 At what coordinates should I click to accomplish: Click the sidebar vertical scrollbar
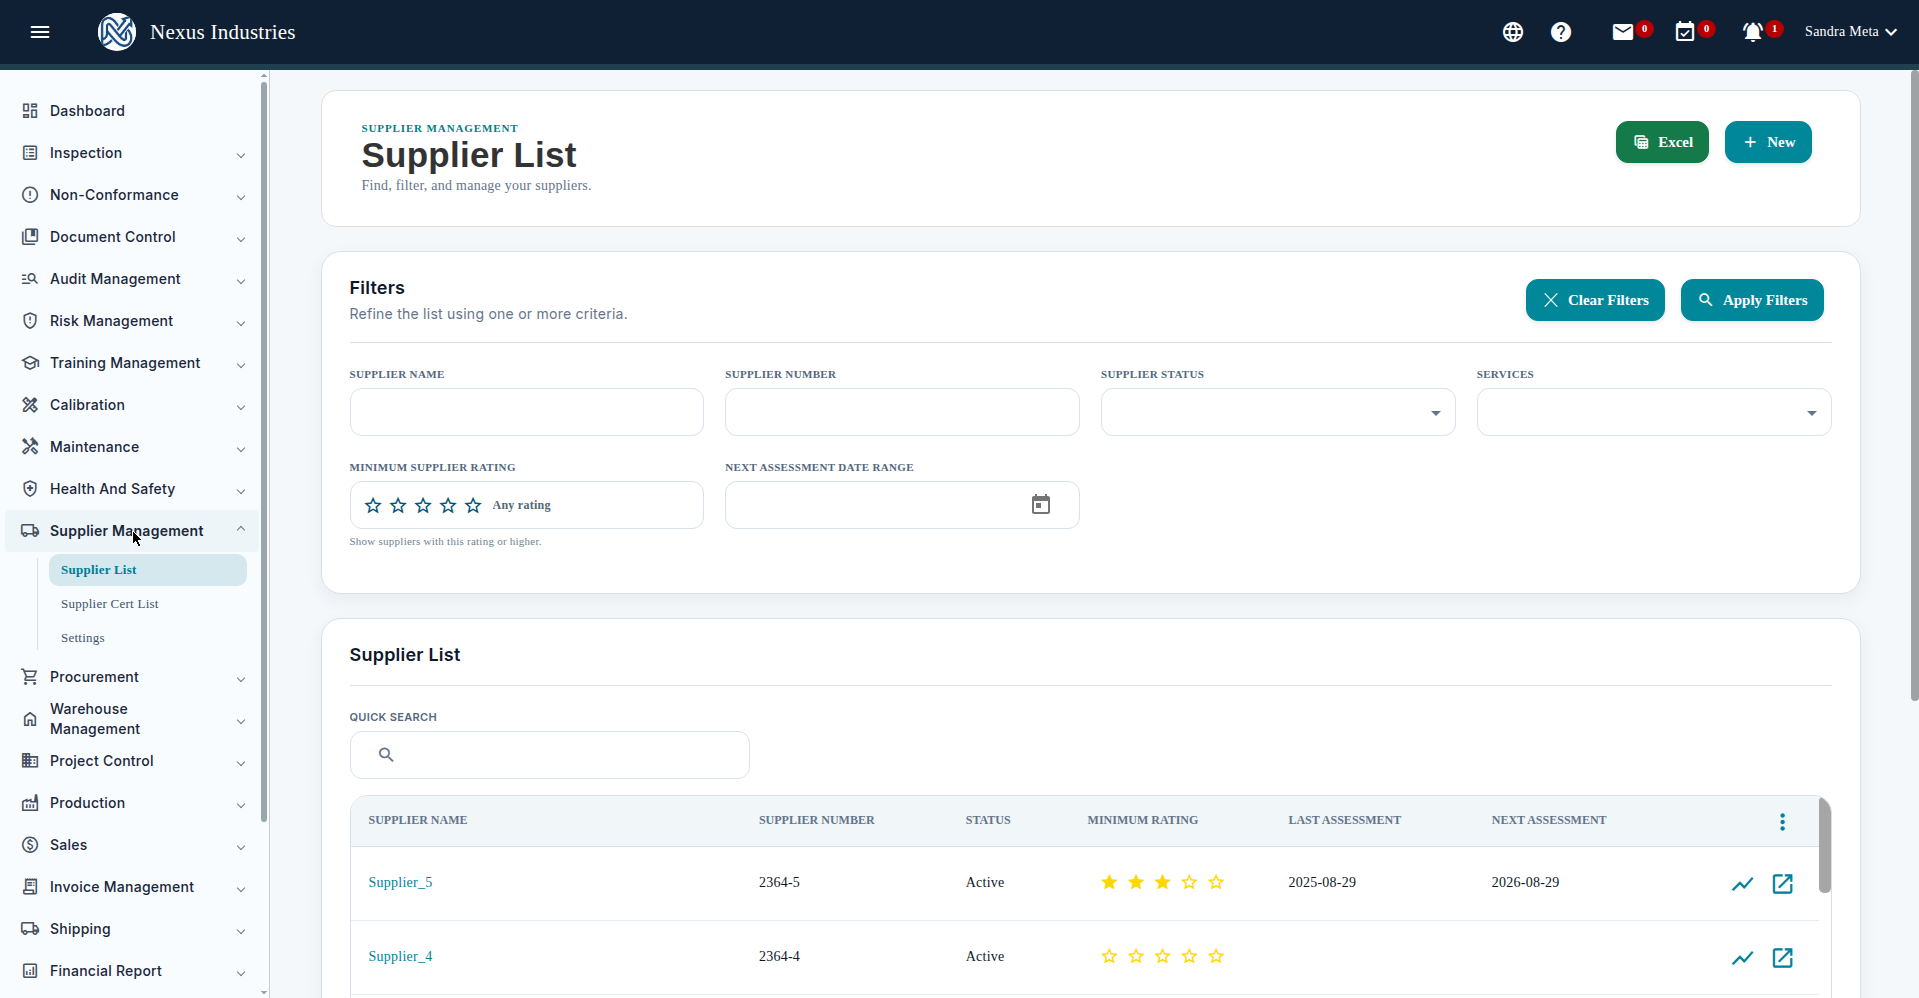click(x=264, y=450)
